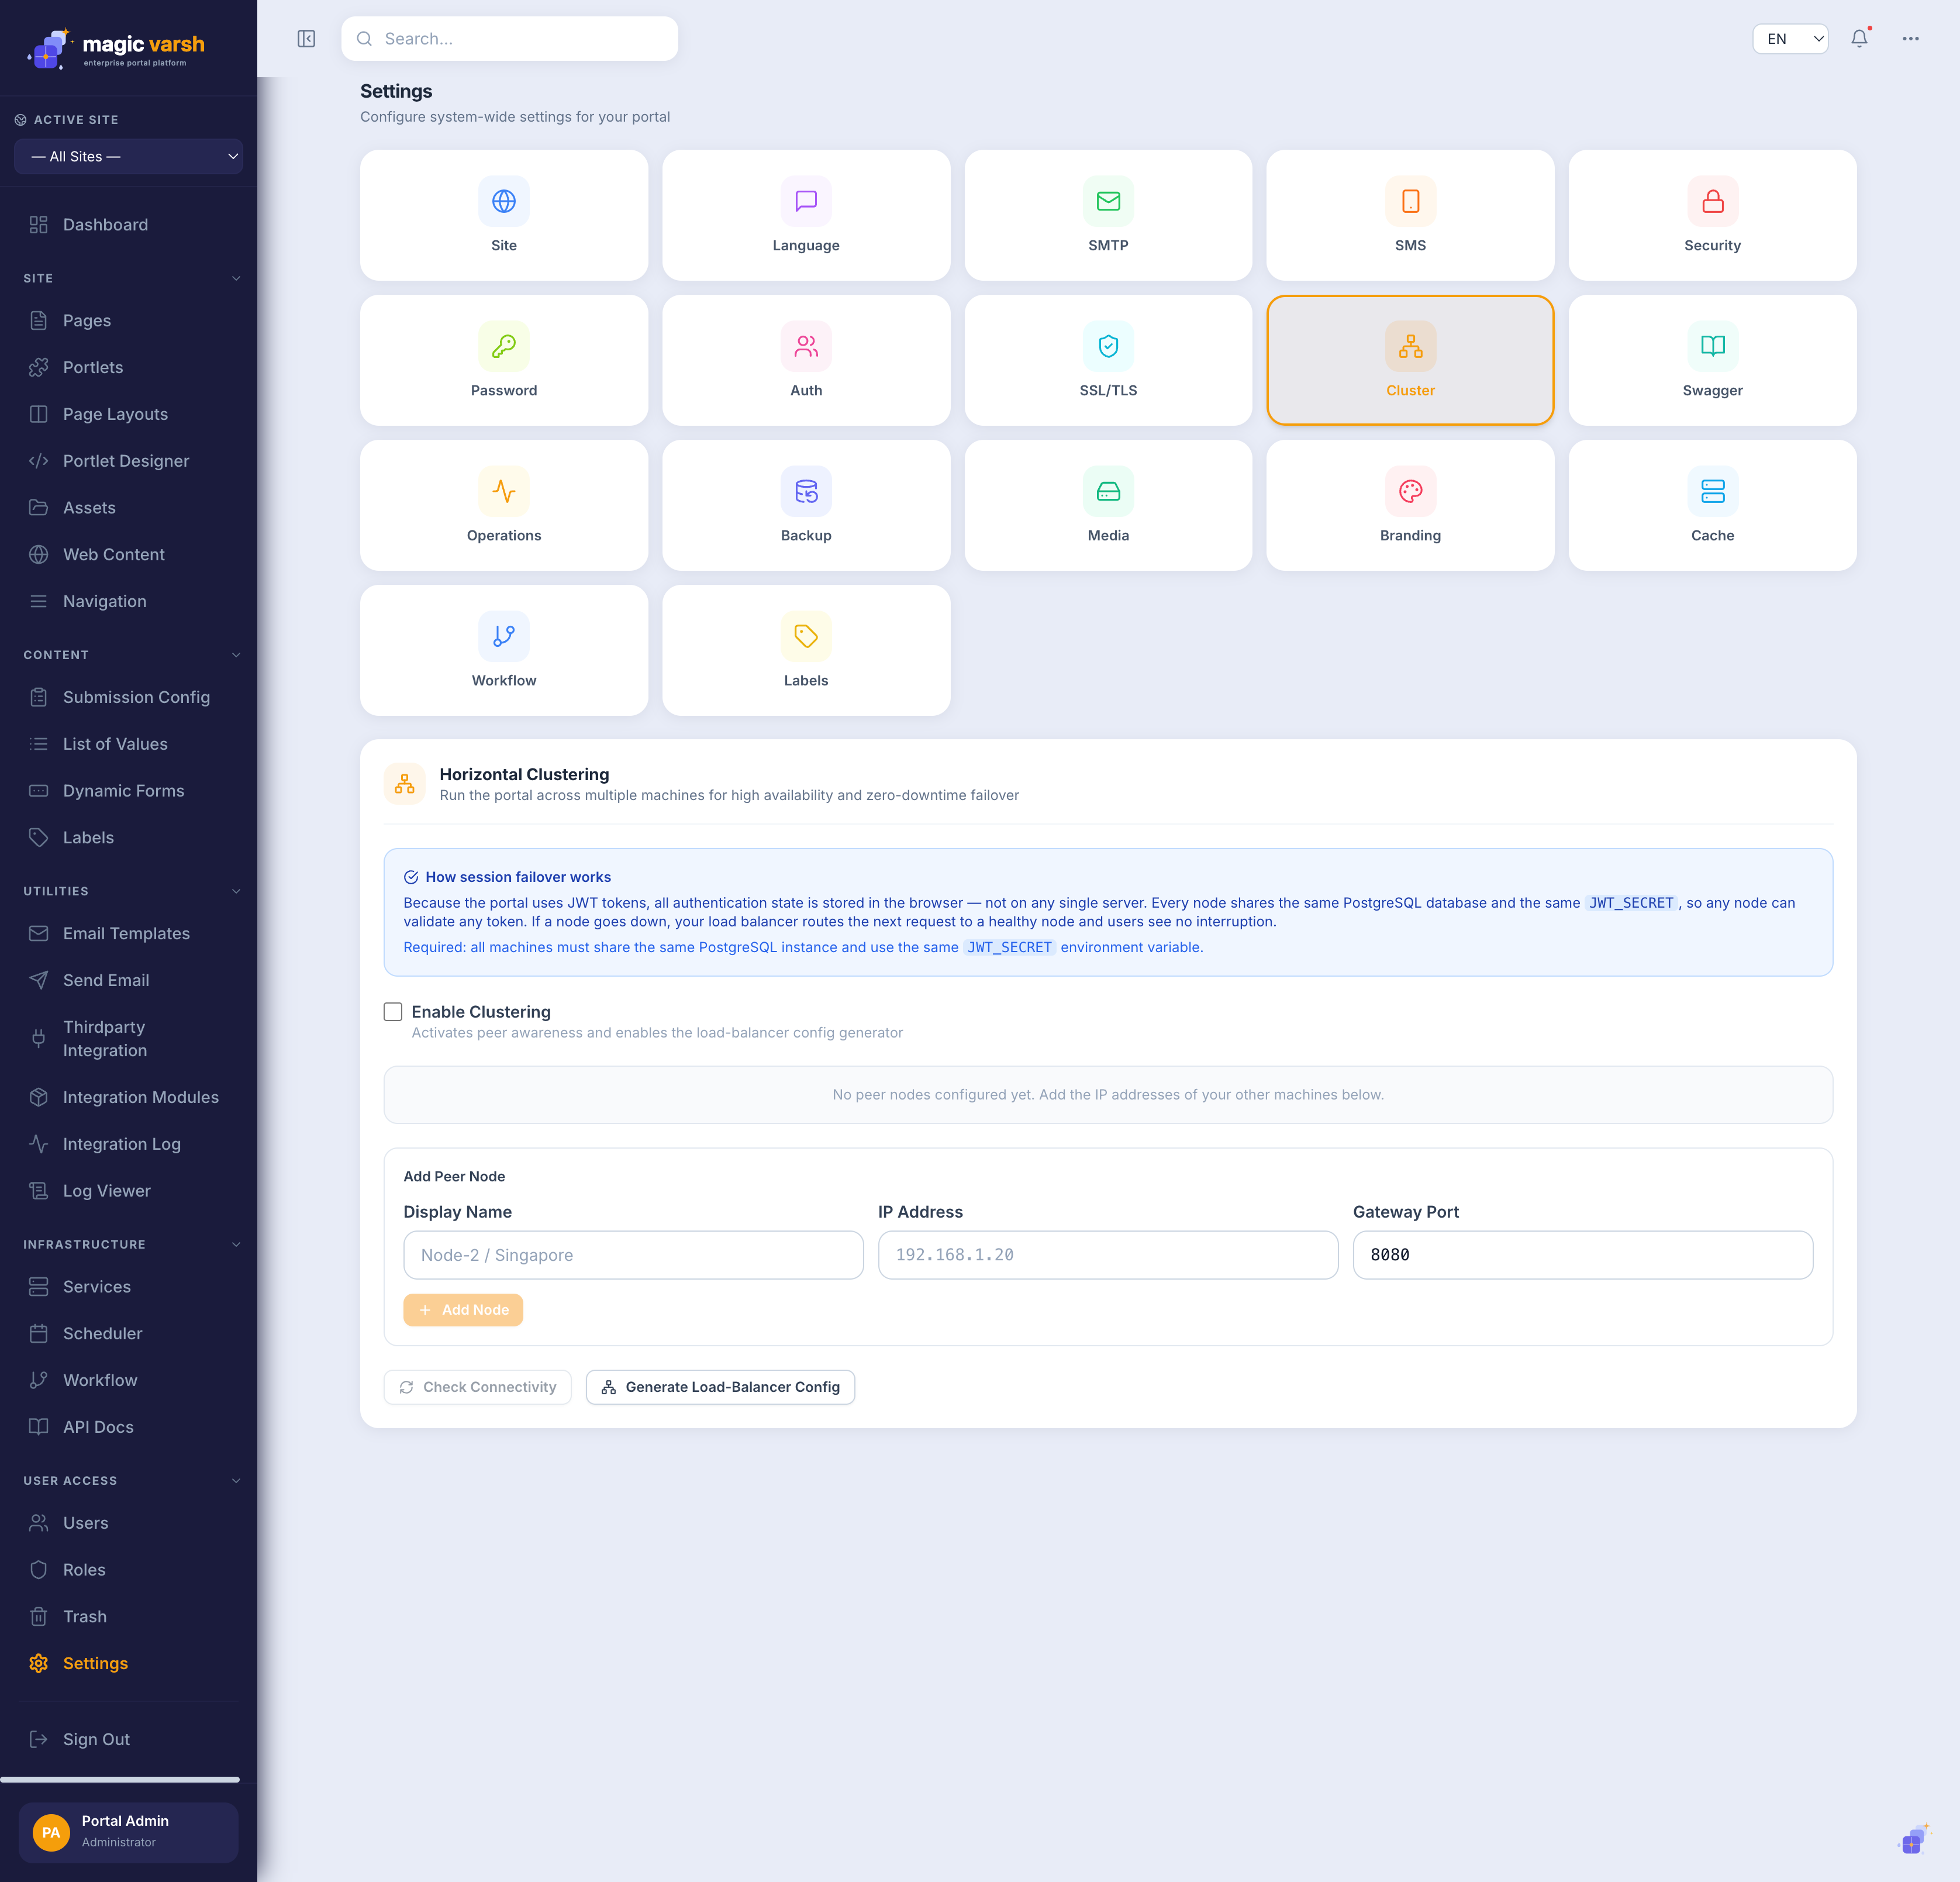This screenshot has height=1882, width=1960.
Task: Open the SMTP mail settings card
Action: (1108, 215)
